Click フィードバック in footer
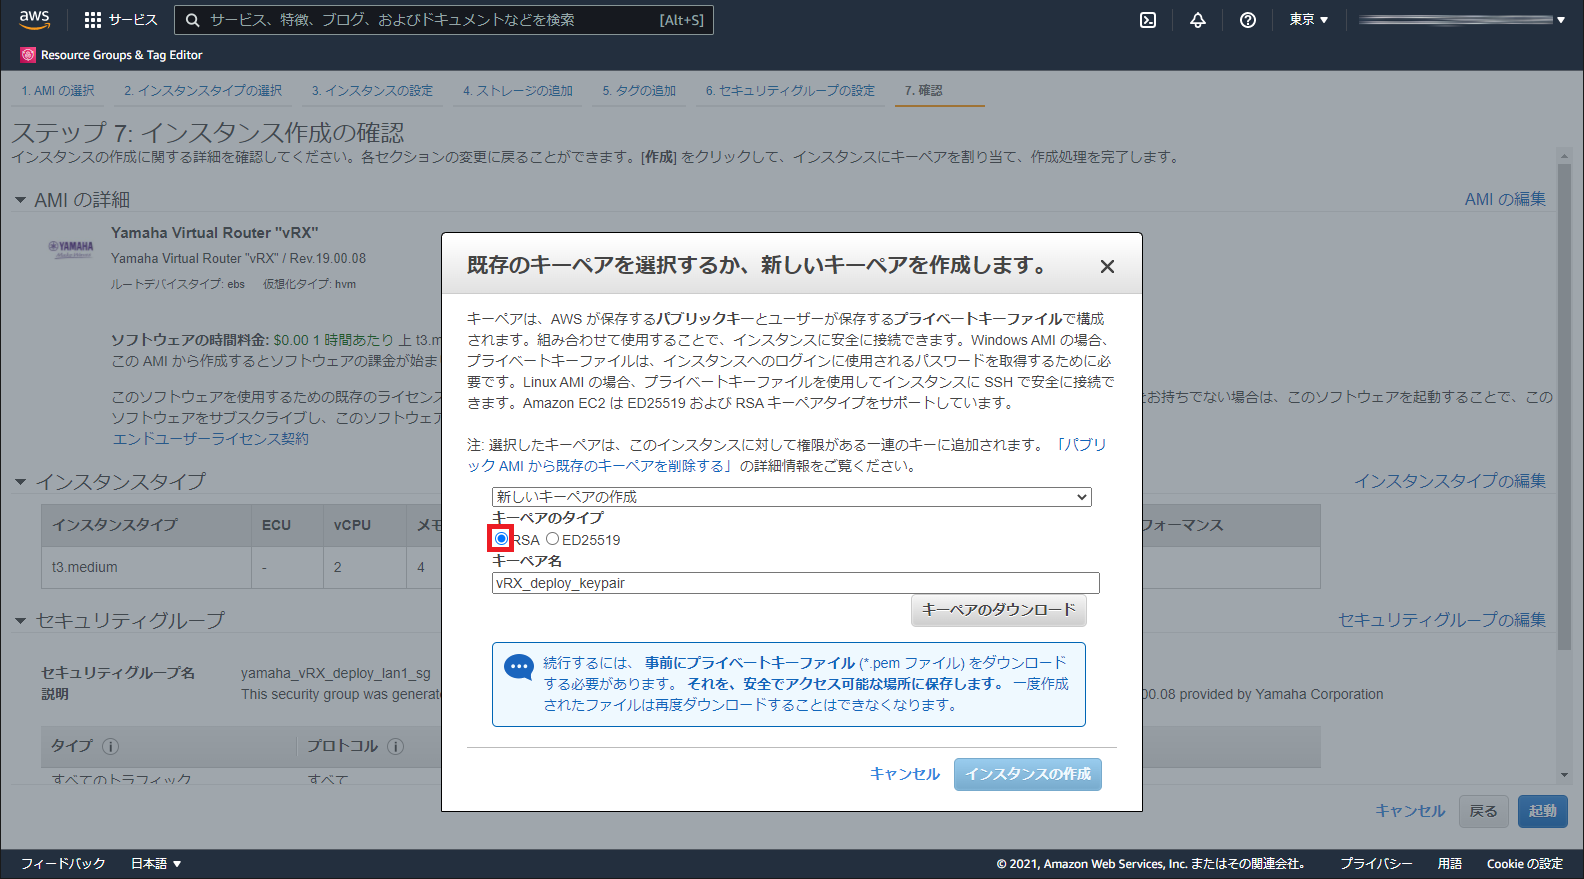This screenshot has height=879, width=1584. [x=63, y=863]
